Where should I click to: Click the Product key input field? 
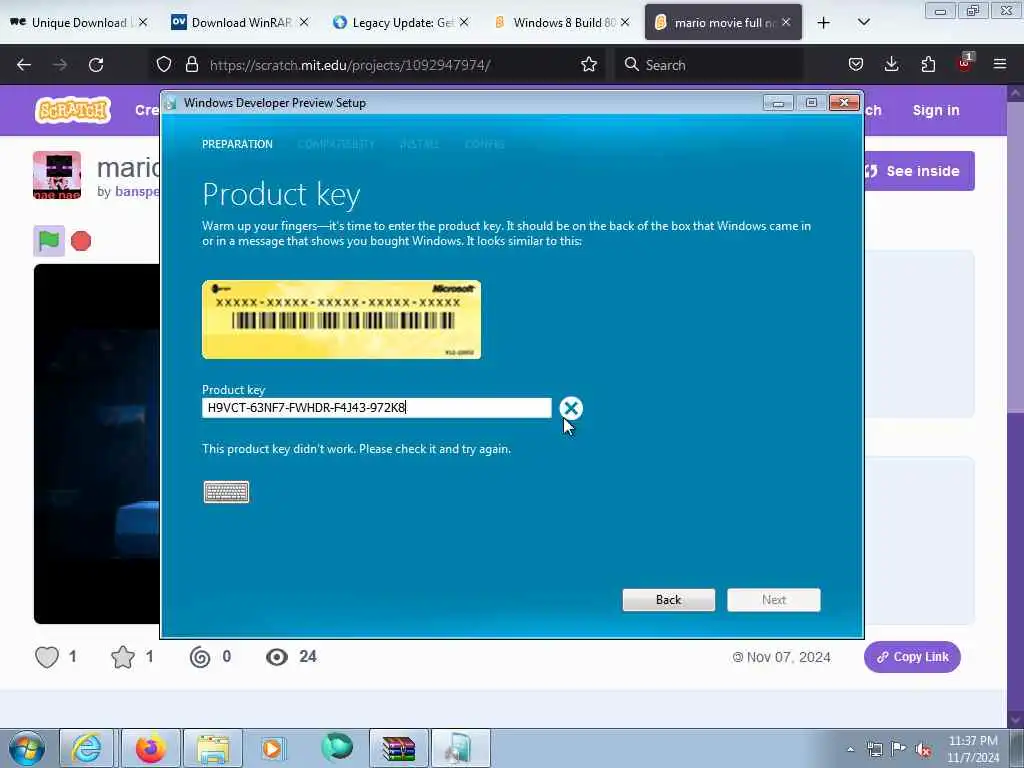377,408
